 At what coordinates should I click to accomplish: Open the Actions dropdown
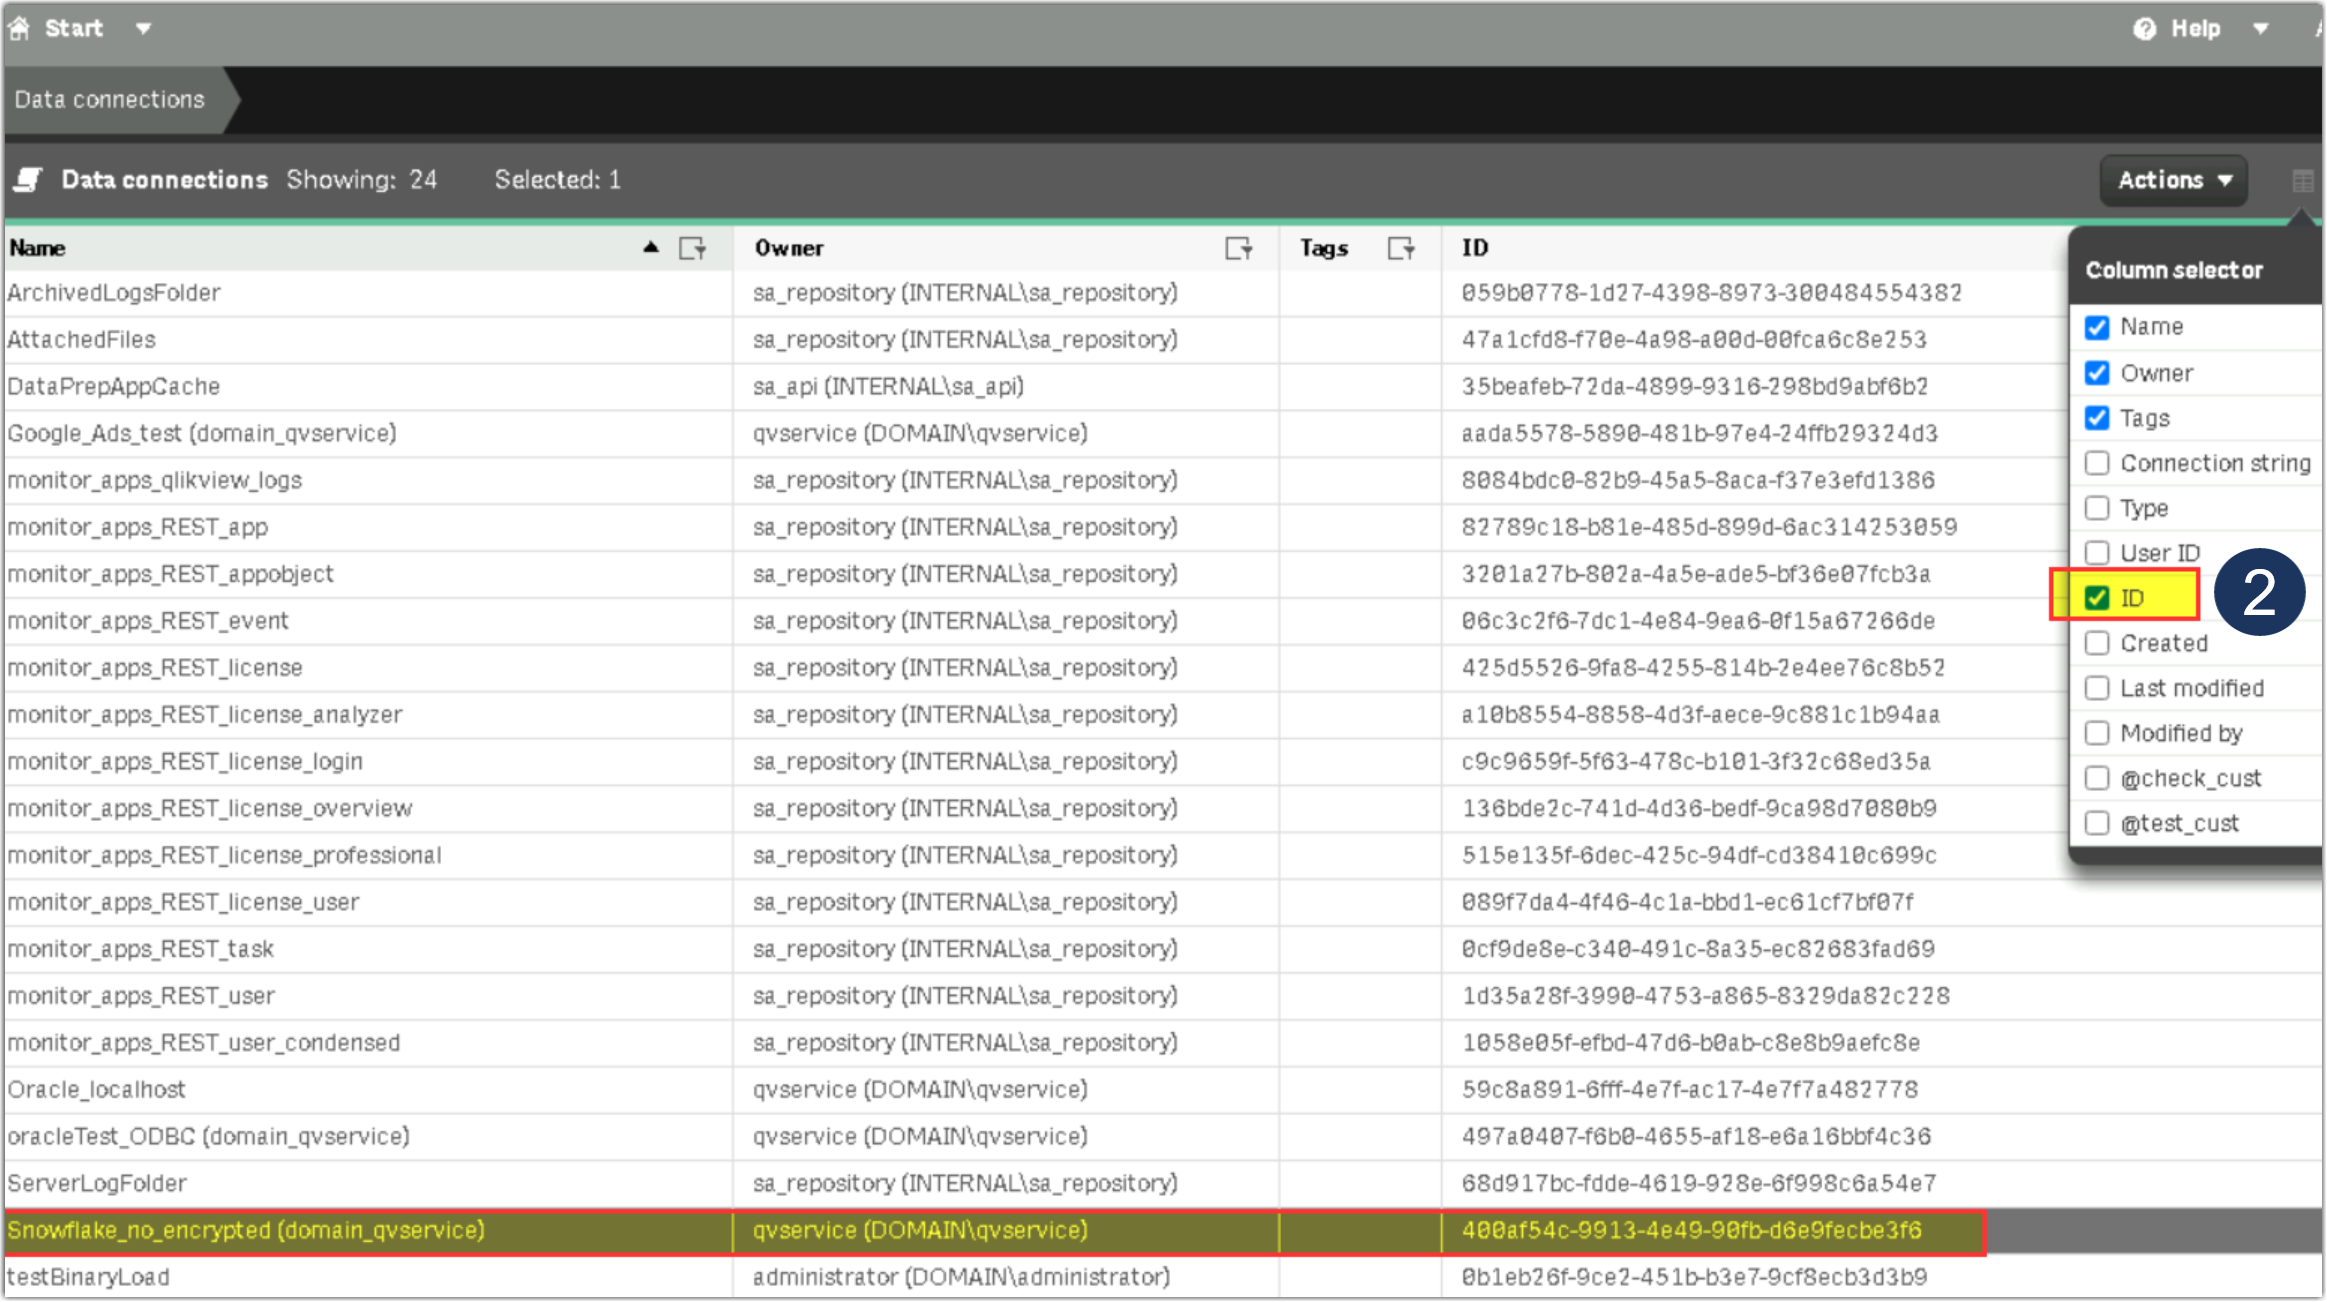[2172, 180]
